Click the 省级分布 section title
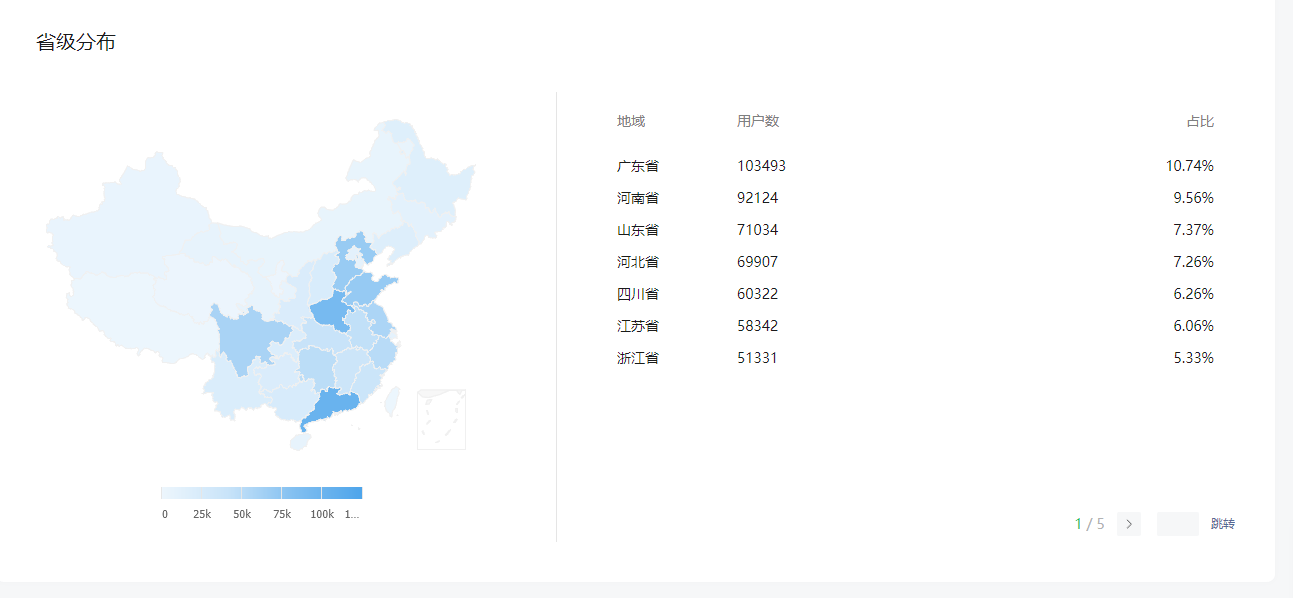1293x598 pixels. click(x=76, y=42)
